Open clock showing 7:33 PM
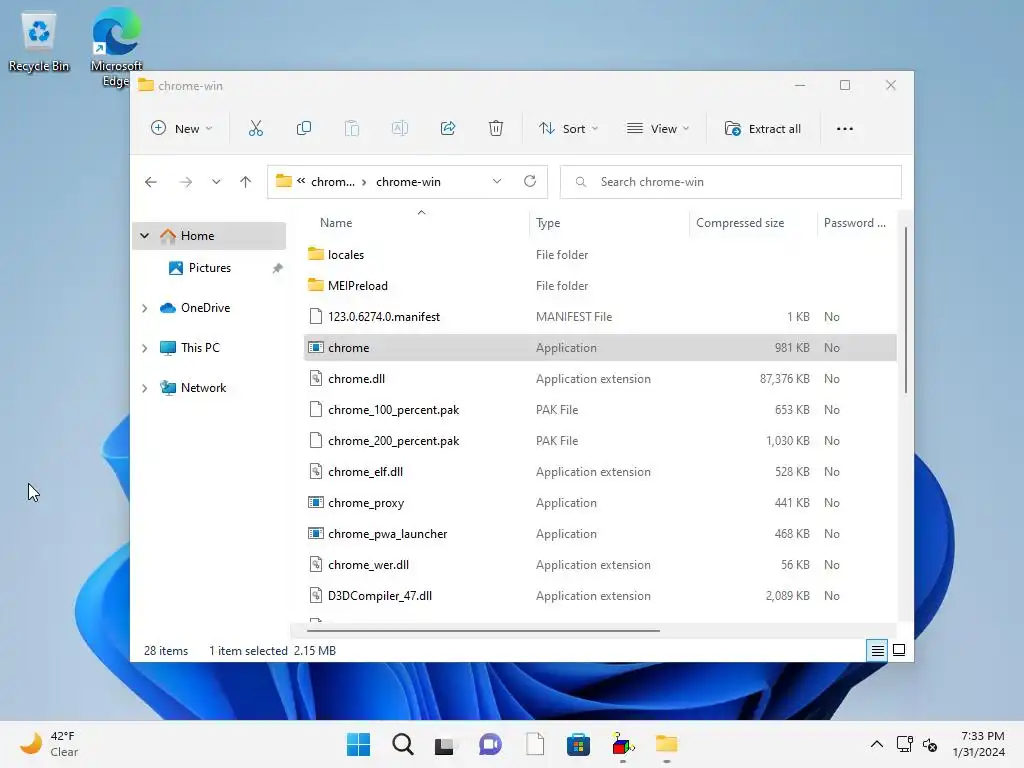 (x=978, y=744)
